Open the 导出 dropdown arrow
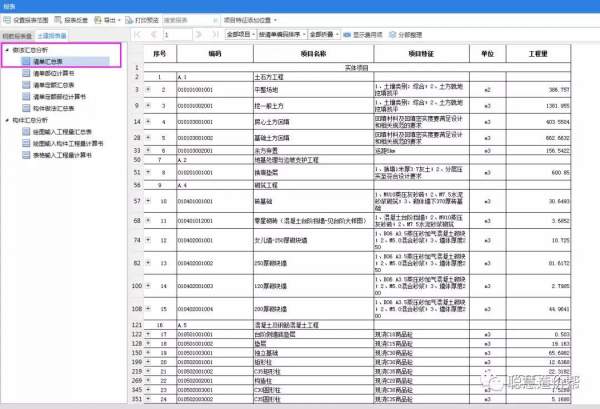Image resolution: width=600 pixels, height=409 pixels. [x=119, y=20]
